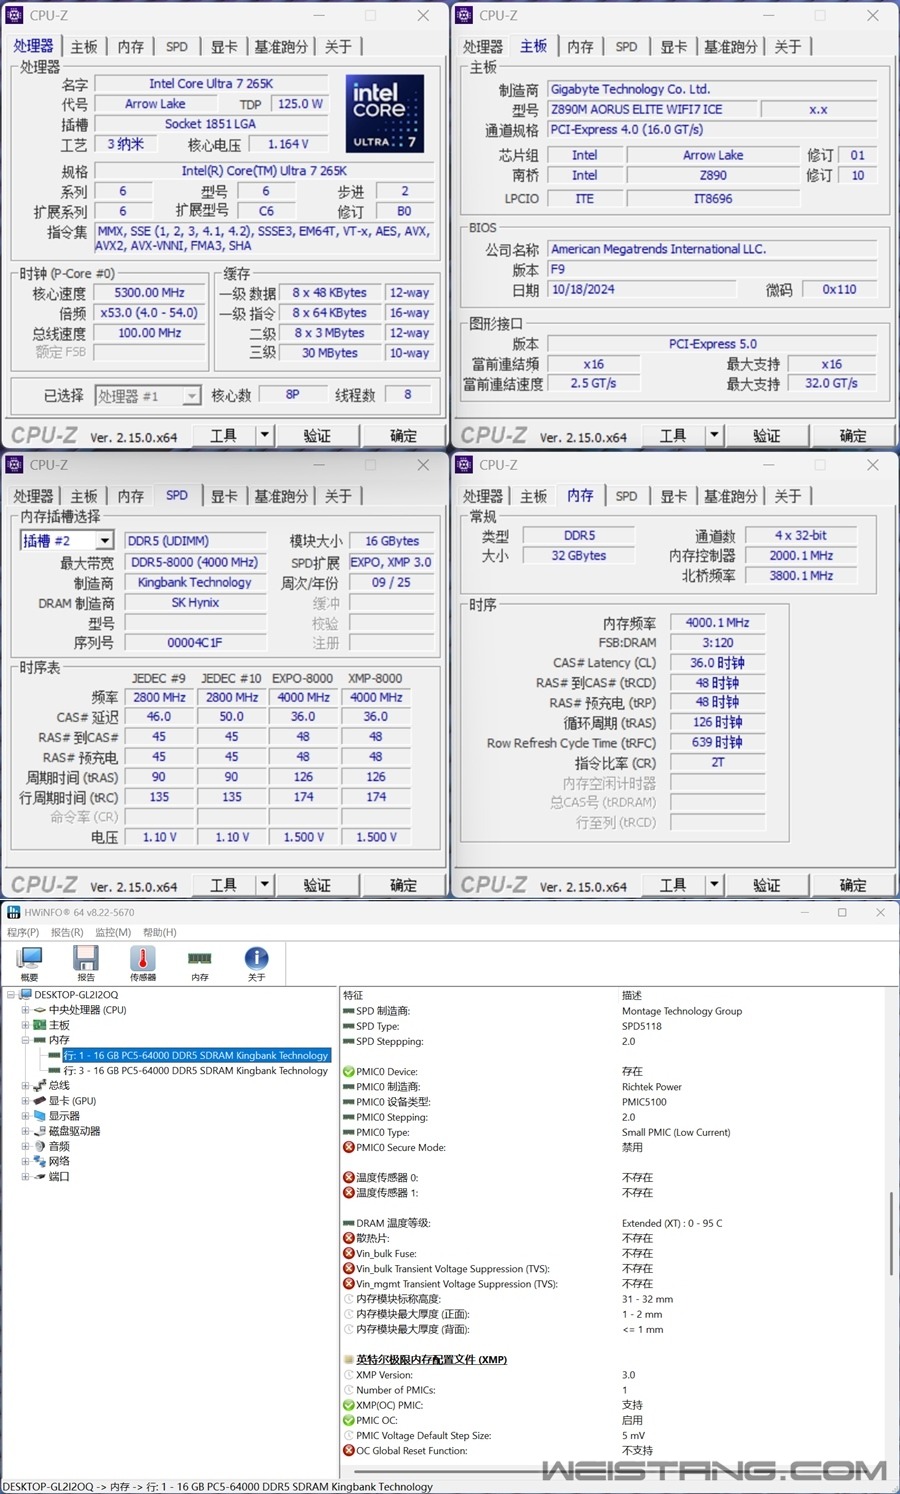Select the highlighted 行: 1 - 16 GB memory module
The height and width of the screenshot is (1494, 900).
click(x=196, y=1055)
